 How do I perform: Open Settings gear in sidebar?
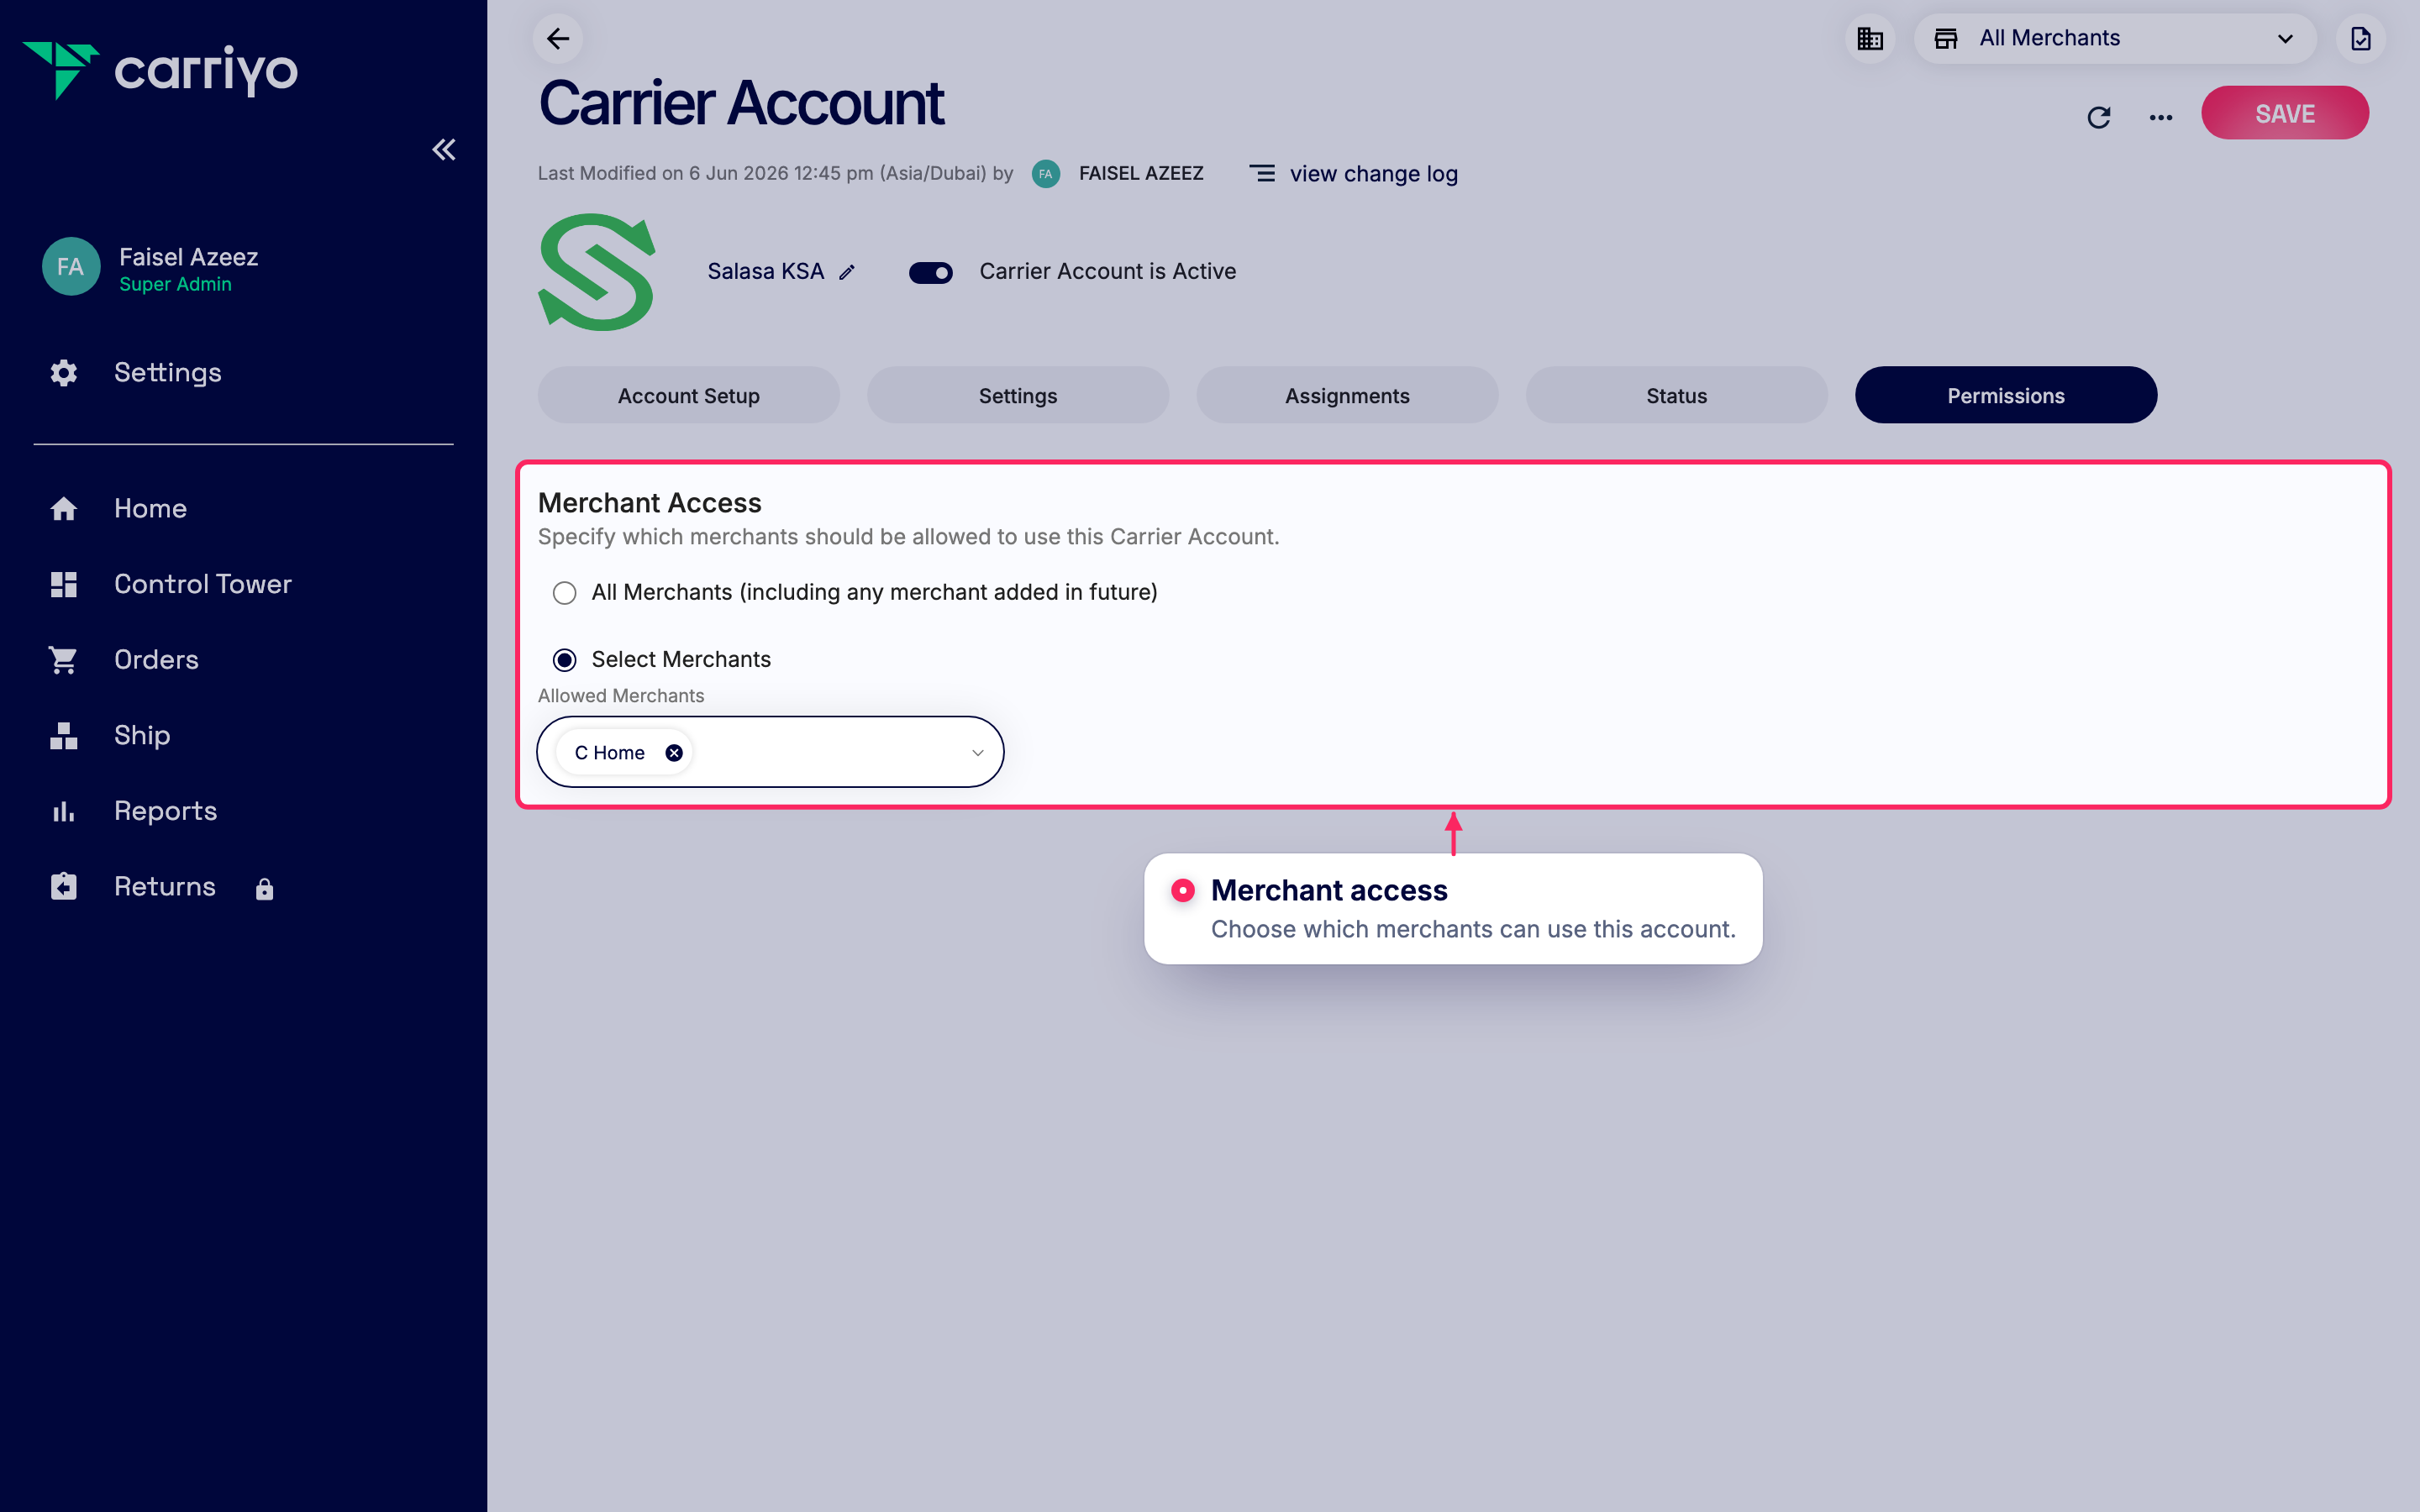click(x=64, y=373)
